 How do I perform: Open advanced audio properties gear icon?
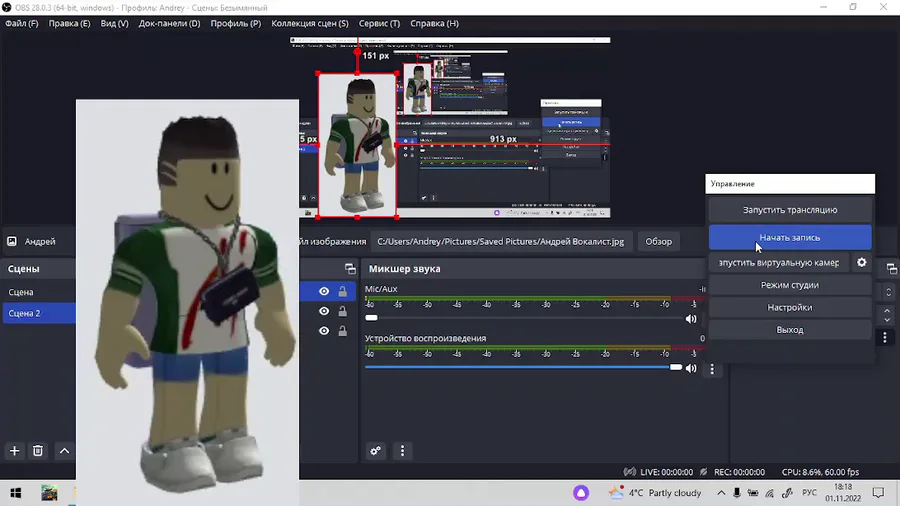coord(375,451)
